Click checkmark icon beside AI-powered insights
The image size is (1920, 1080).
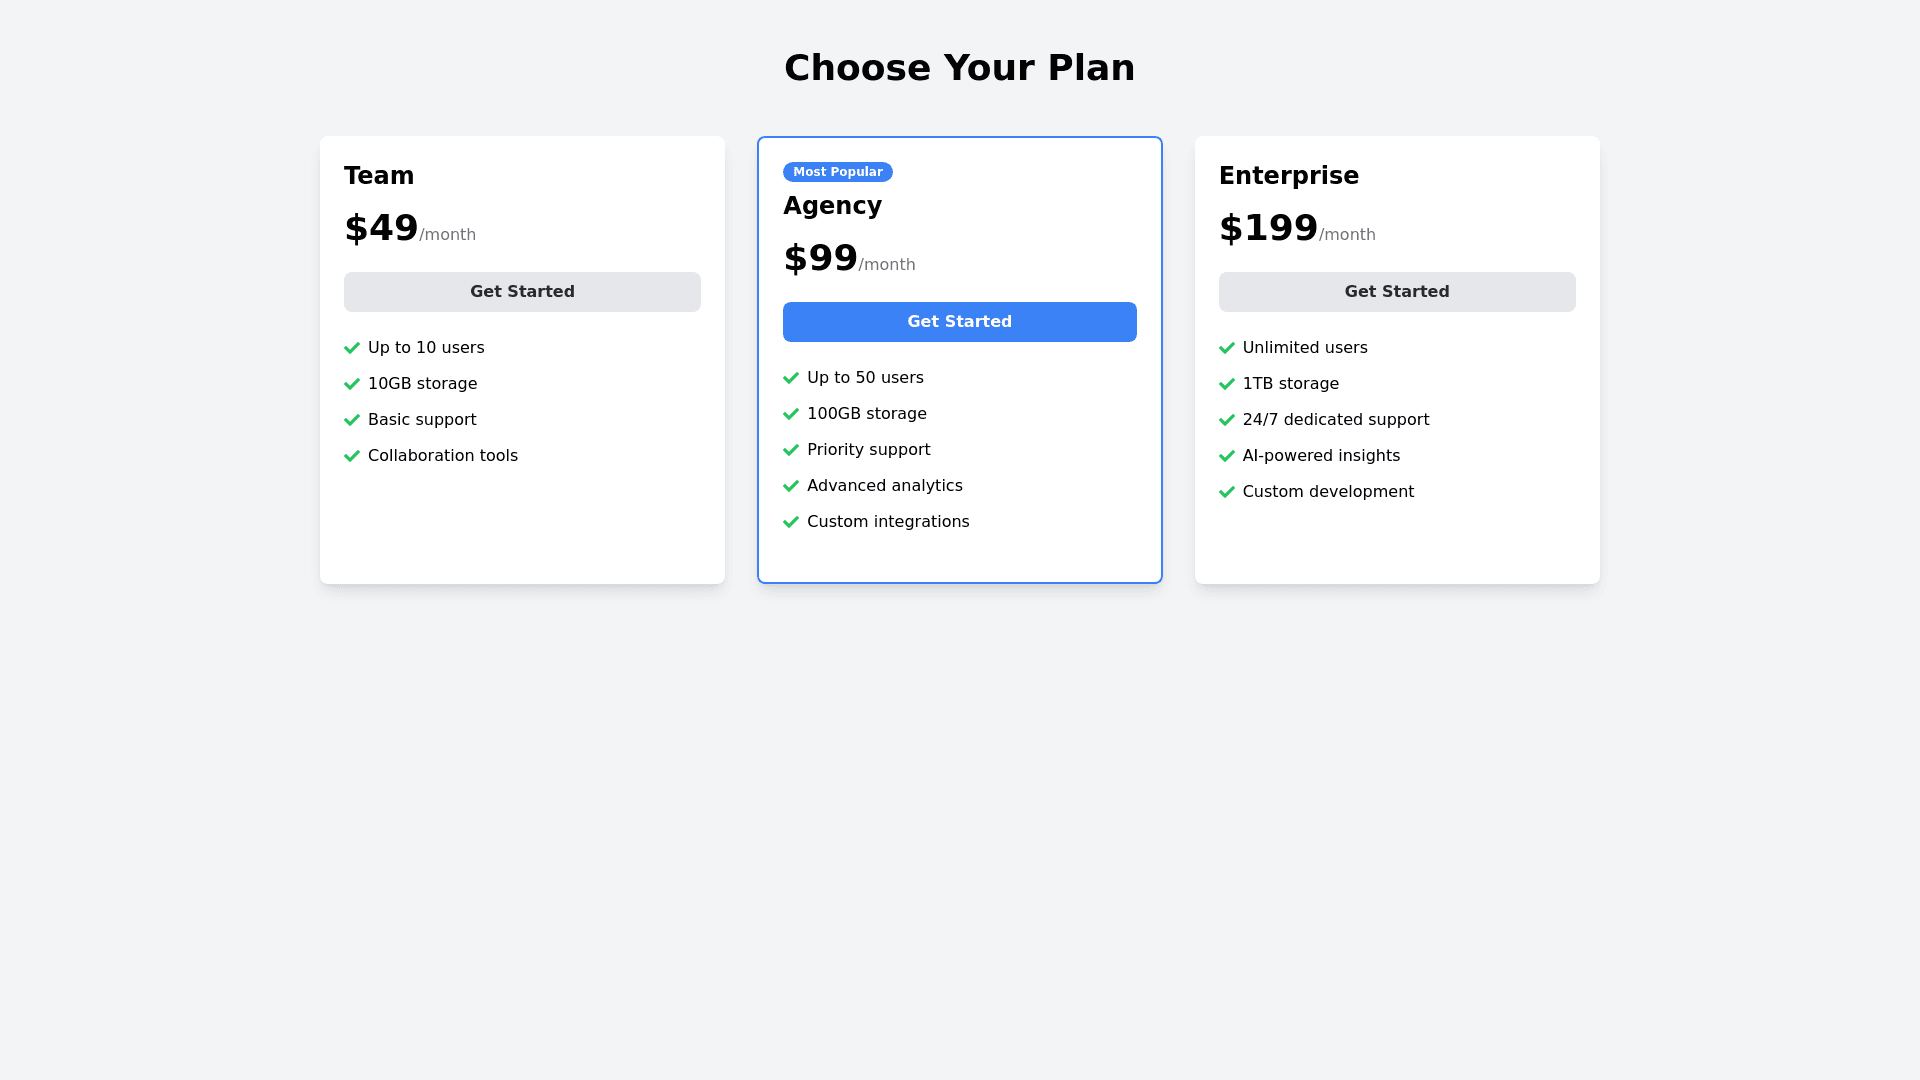pyautogui.click(x=1227, y=456)
